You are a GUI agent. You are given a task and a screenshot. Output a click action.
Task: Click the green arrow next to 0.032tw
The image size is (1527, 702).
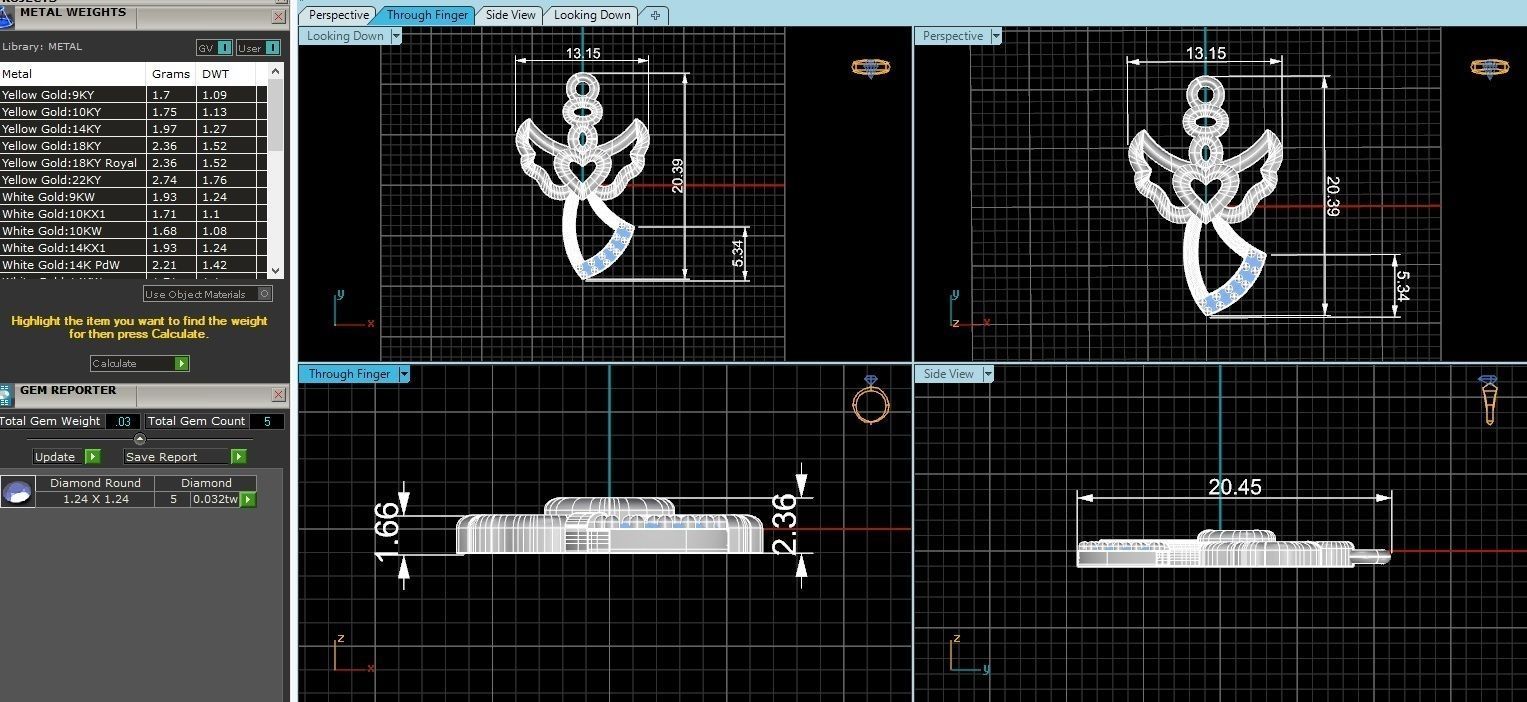pyautogui.click(x=247, y=499)
